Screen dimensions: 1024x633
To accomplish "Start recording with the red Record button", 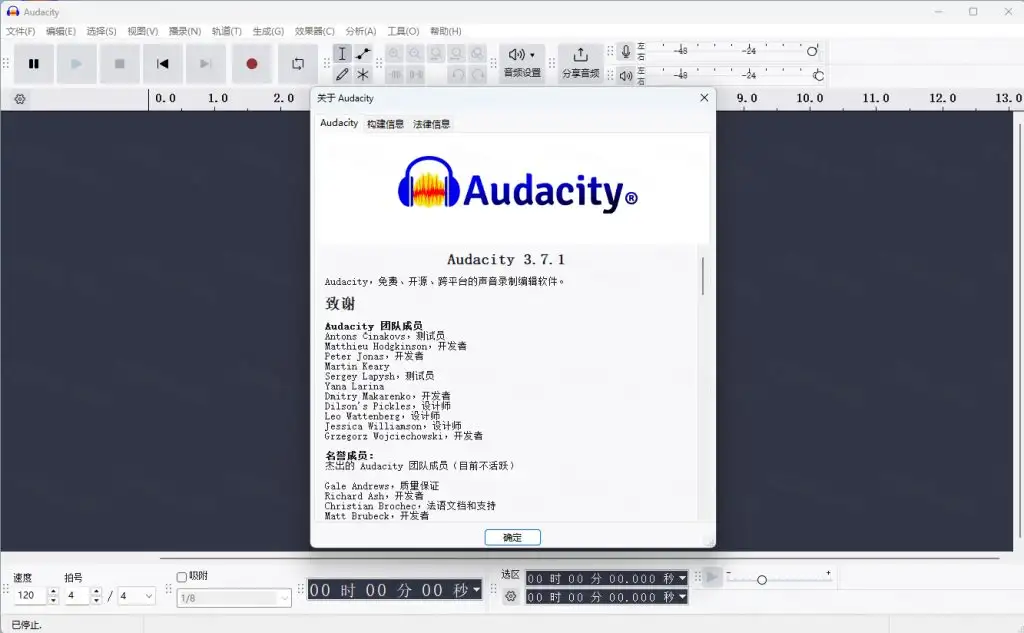I will click(x=251, y=64).
